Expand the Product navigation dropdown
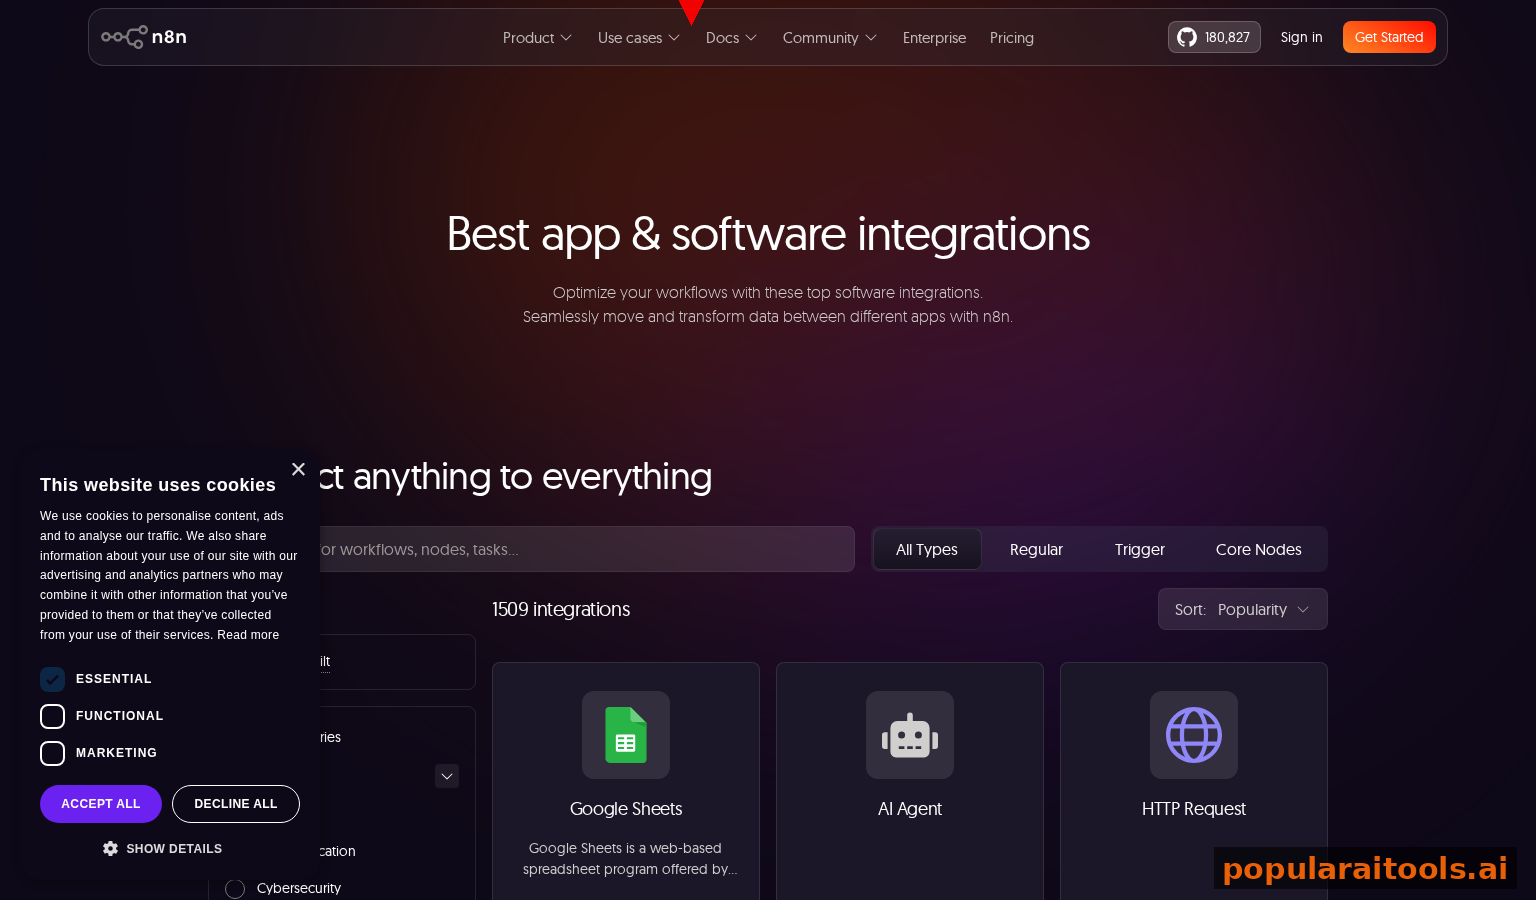This screenshot has height=900, width=1536. [537, 37]
